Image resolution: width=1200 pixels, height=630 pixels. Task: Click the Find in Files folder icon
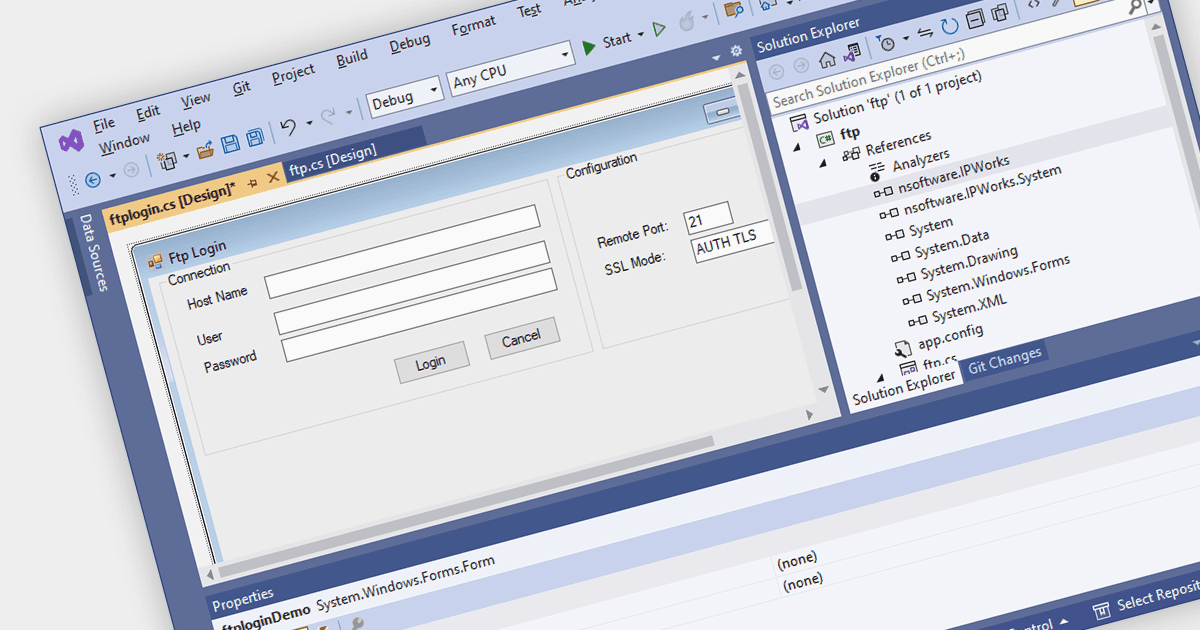pyautogui.click(x=734, y=10)
